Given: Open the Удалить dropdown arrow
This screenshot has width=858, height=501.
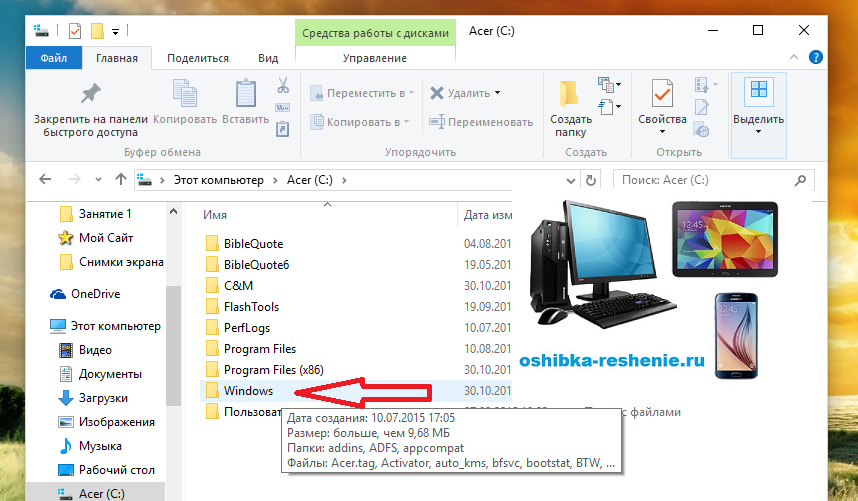Looking at the screenshot, I should (x=497, y=93).
